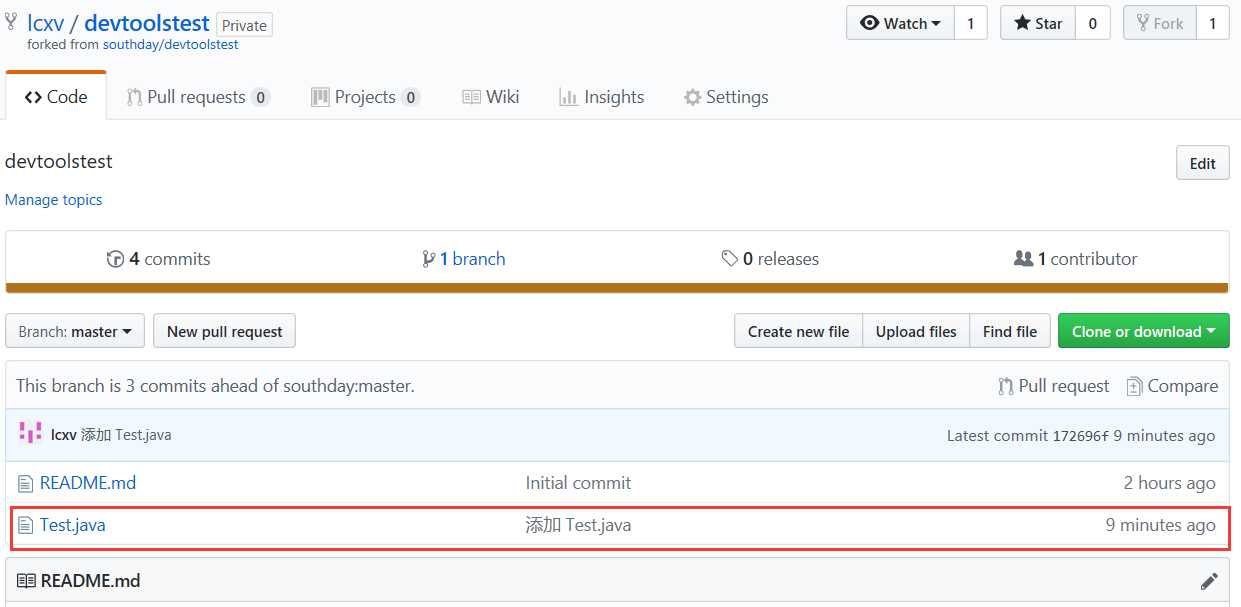Viewport: 1241px width, 607px height.
Task: Click the graph icon in Insights tab
Action: (568, 97)
